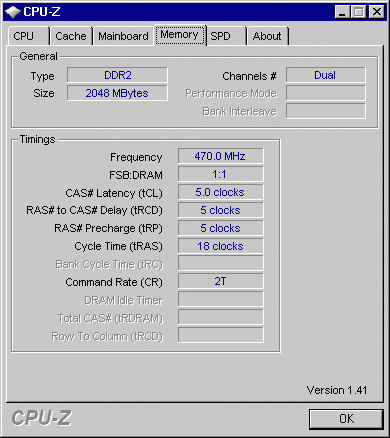Select the Mainboard tab
The width and height of the screenshot is (390, 438).
[x=123, y=36]
